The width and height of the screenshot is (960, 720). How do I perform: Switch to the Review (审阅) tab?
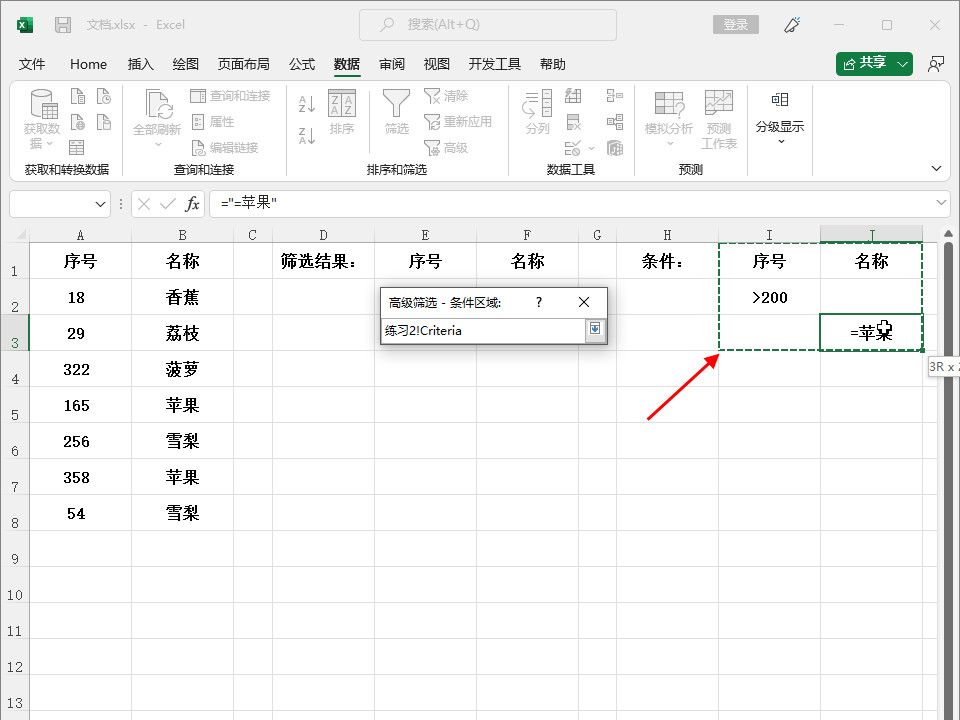click(392, 64)
